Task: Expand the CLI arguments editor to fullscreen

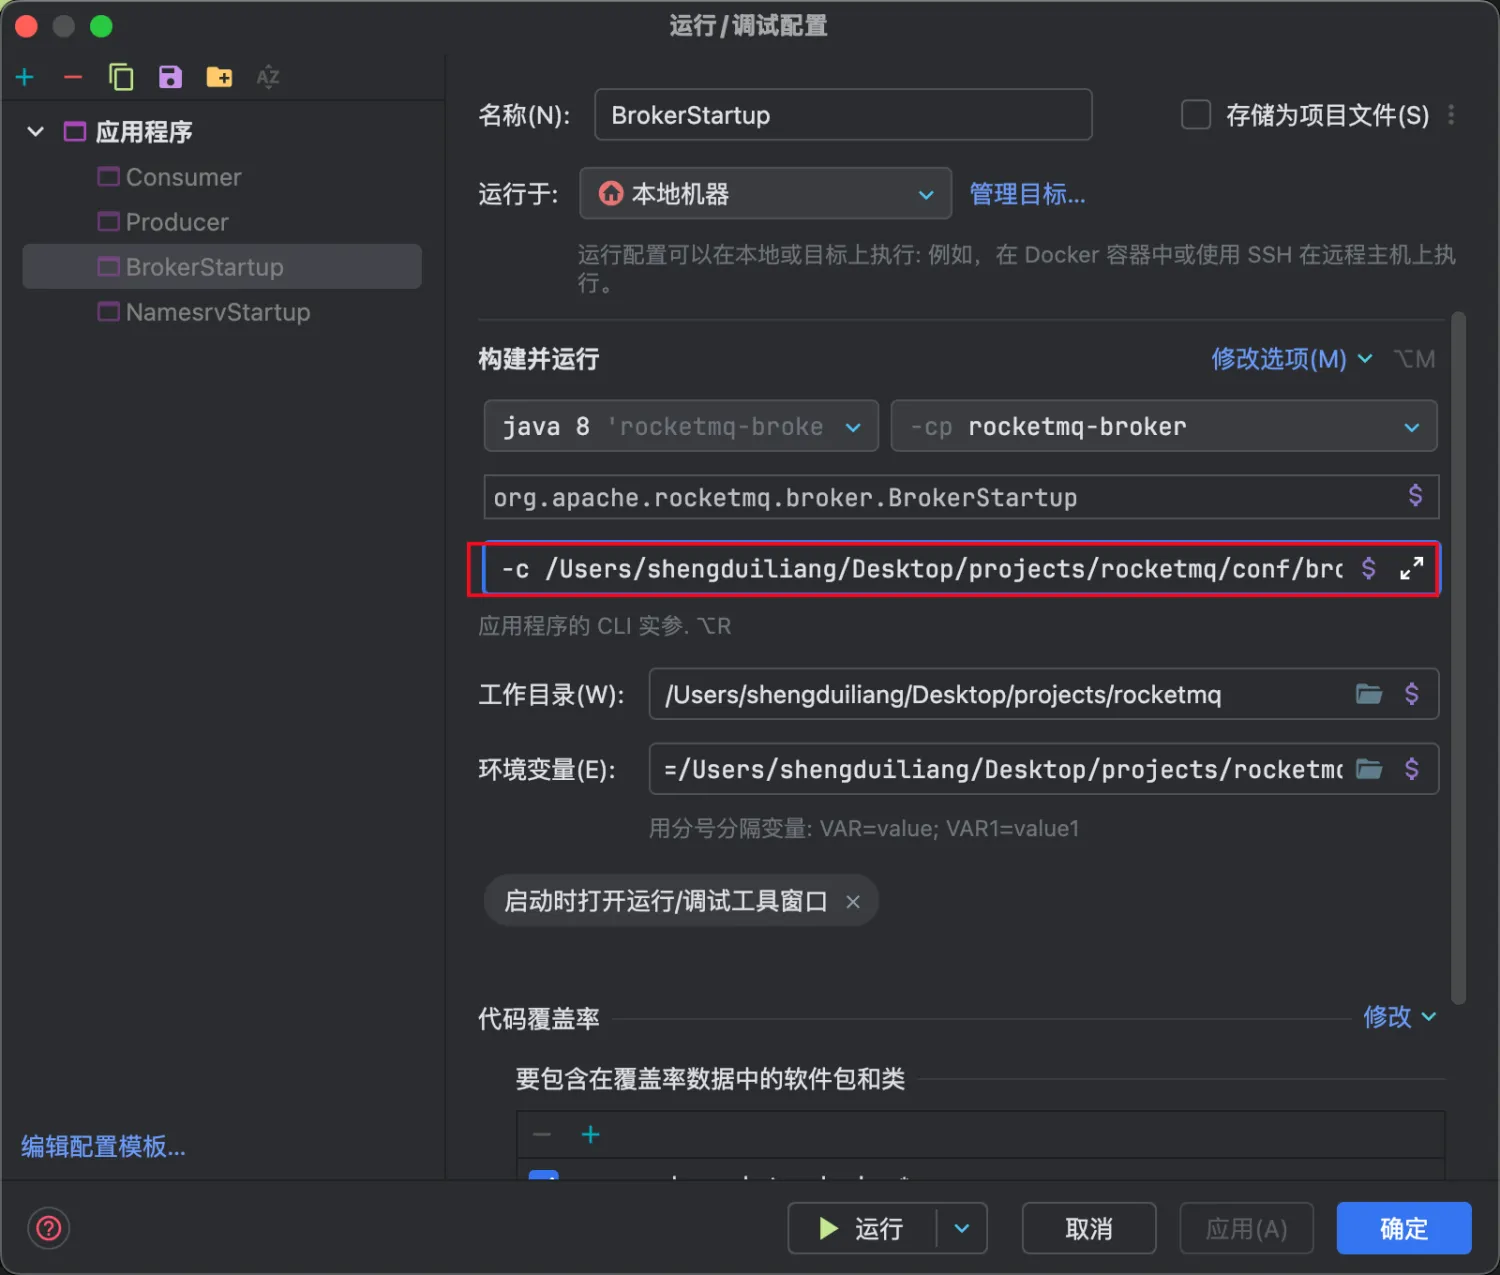Action: click(1411, 568)
